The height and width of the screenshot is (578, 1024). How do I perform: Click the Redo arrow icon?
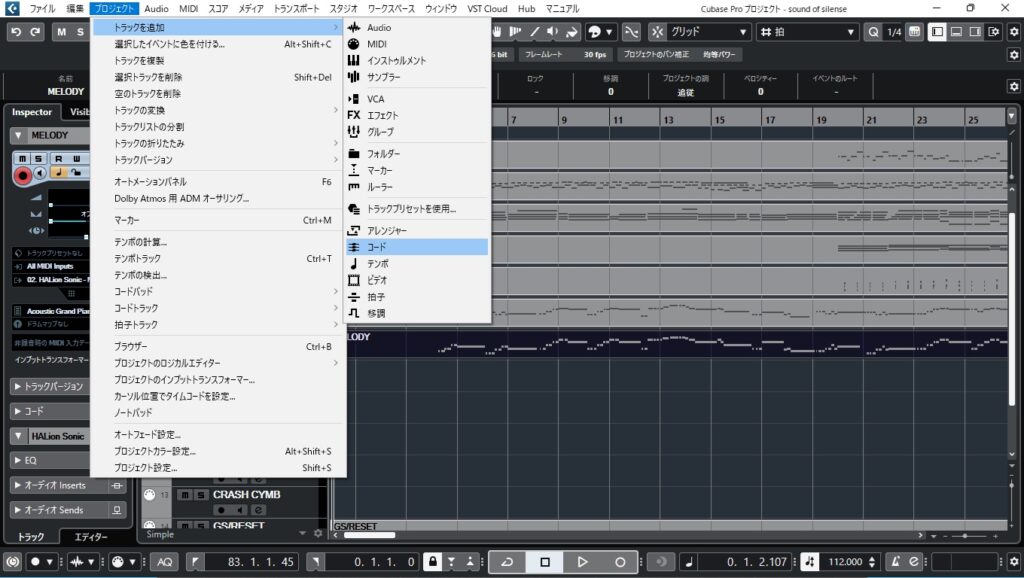tap(37, 32)
